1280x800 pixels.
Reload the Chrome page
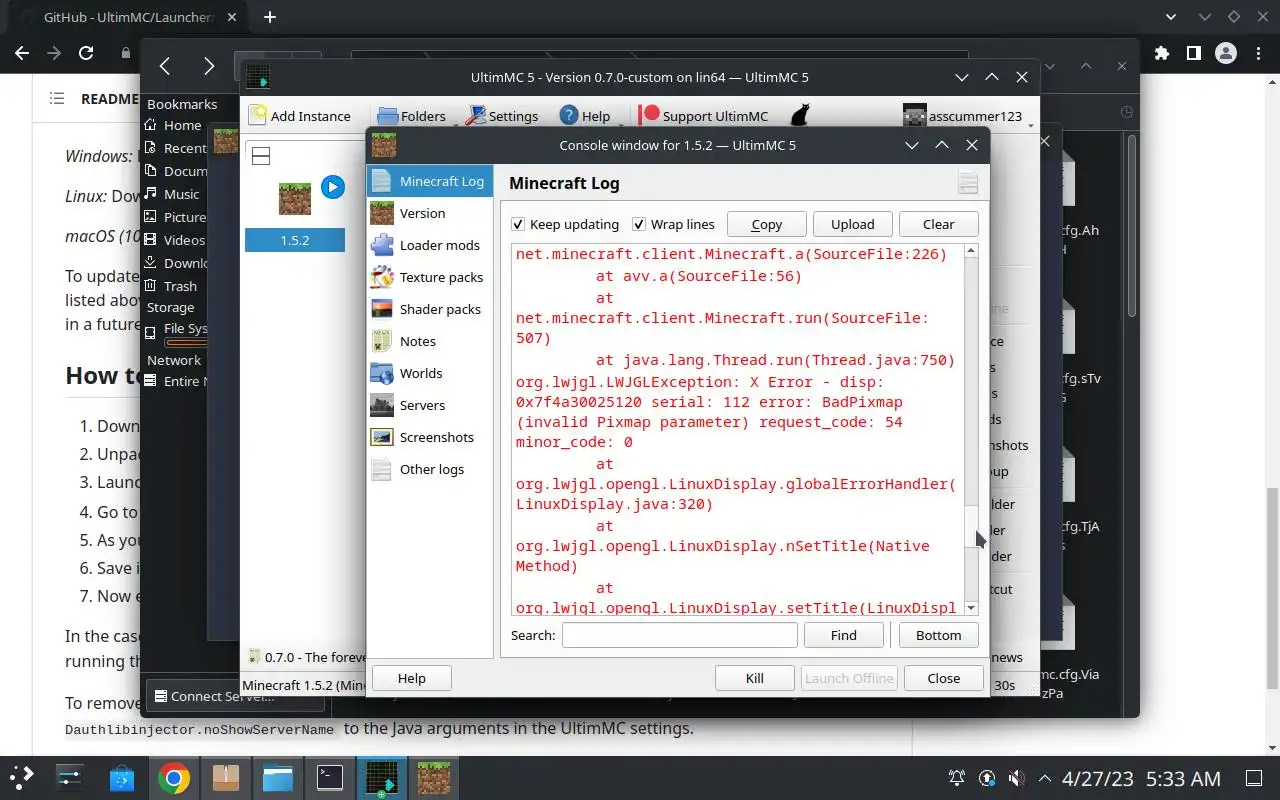click(86, 53)
